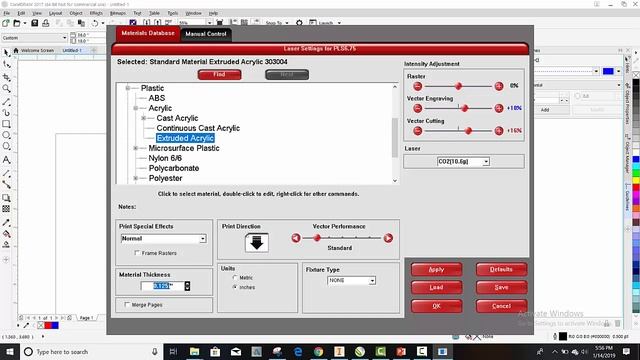Open the Effects menu
The height and width of the screenshot is (360, 640).
[96, 13]
